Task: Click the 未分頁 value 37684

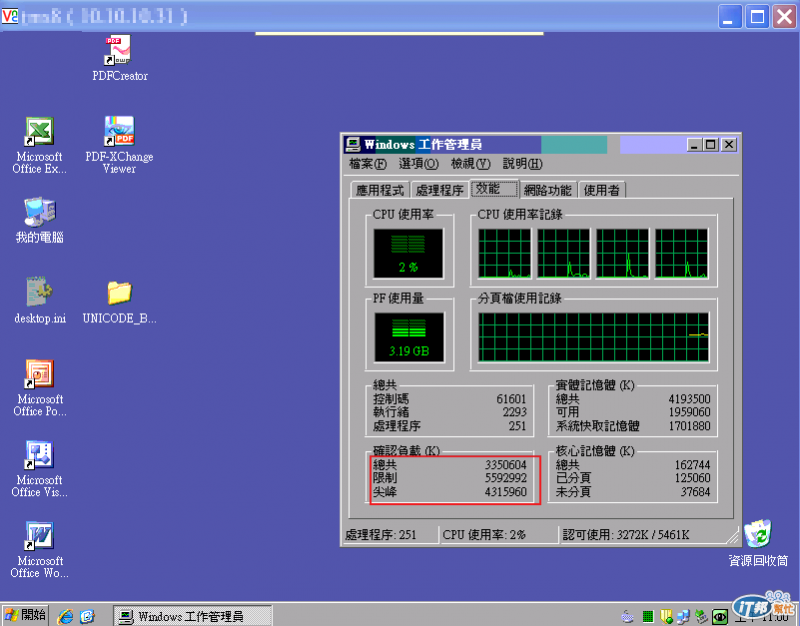Action: click(695, 492)
